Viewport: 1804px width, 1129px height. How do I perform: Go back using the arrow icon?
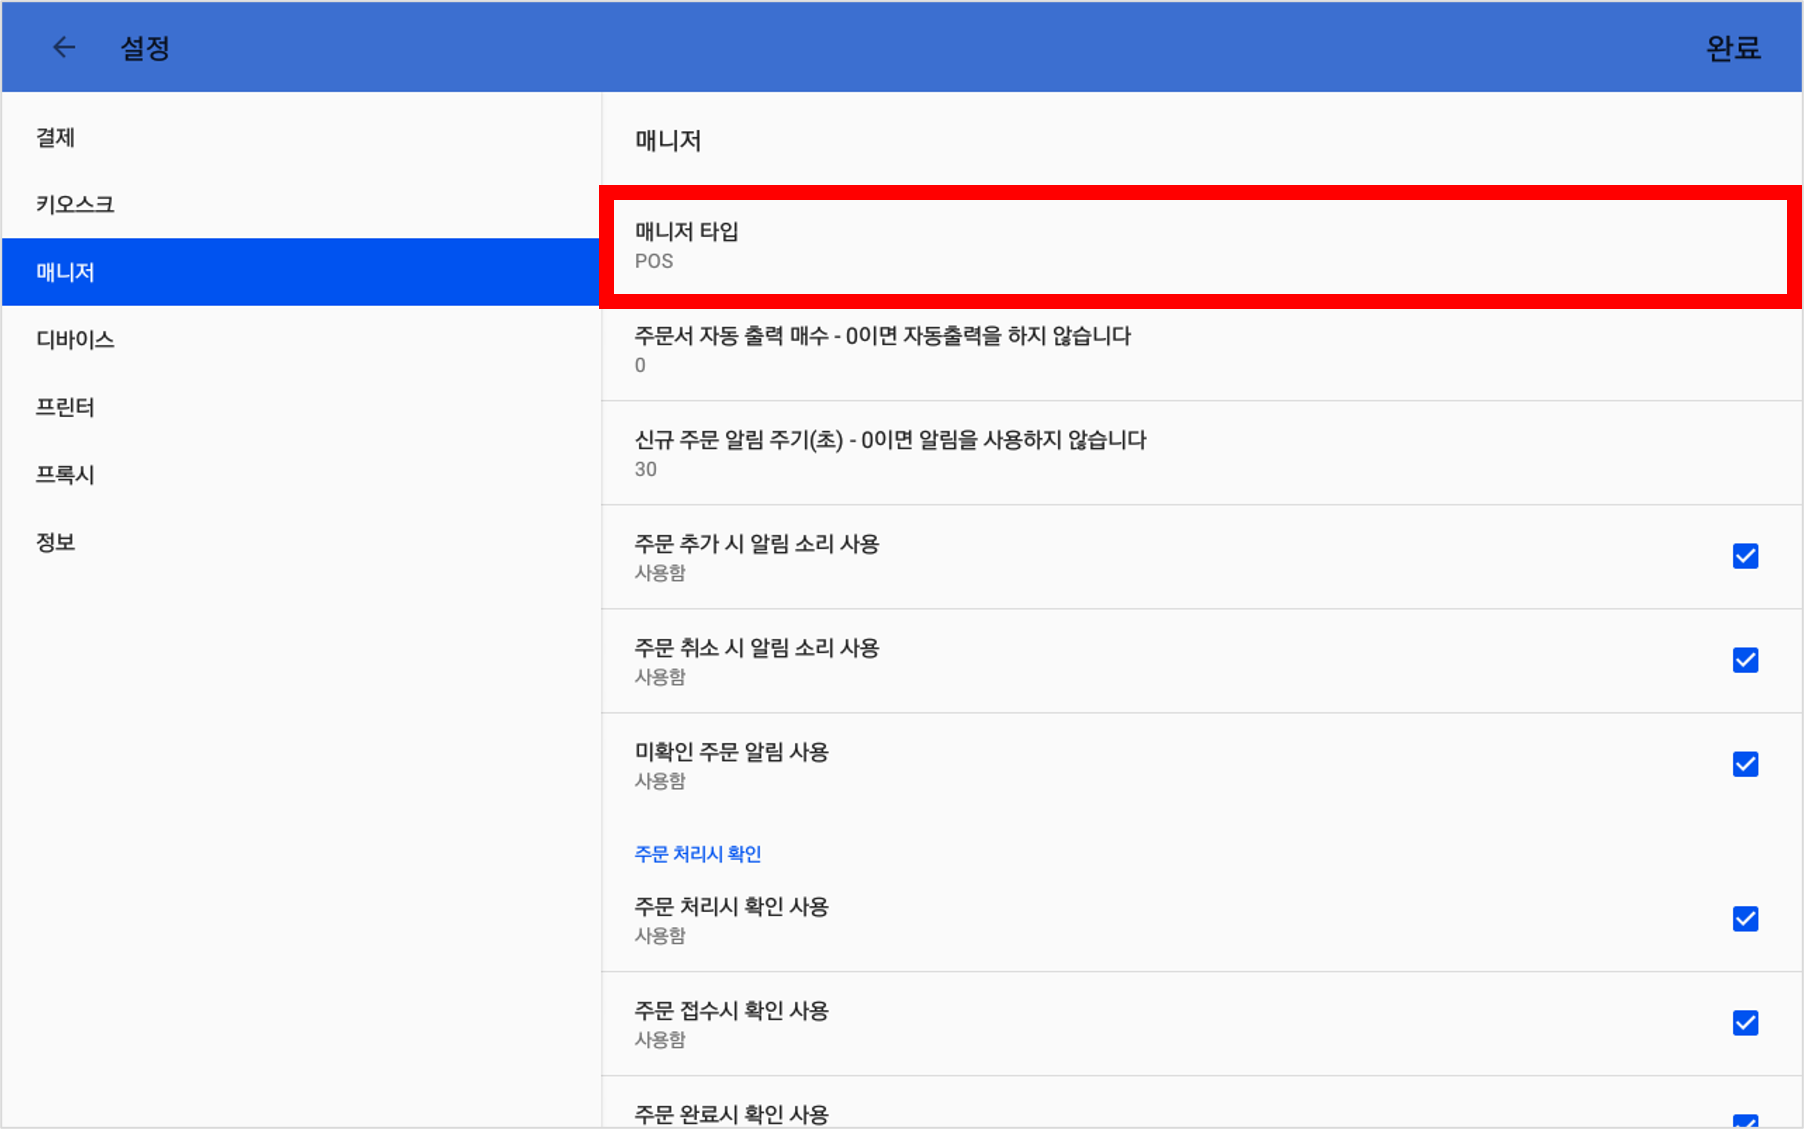[x=64, y=47]
